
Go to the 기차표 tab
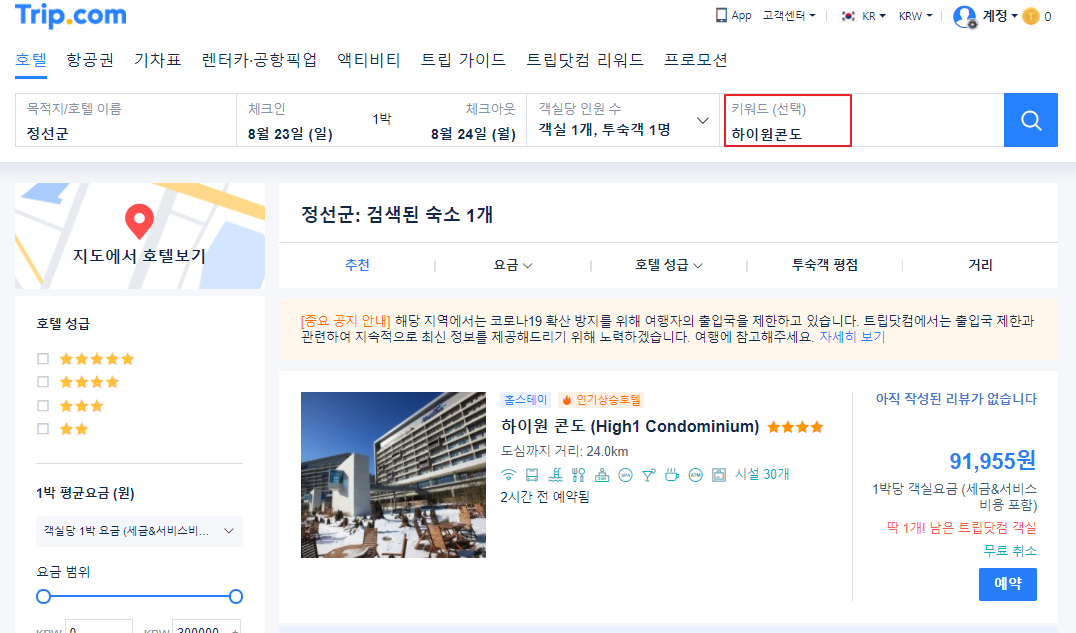tap(157, 60)
